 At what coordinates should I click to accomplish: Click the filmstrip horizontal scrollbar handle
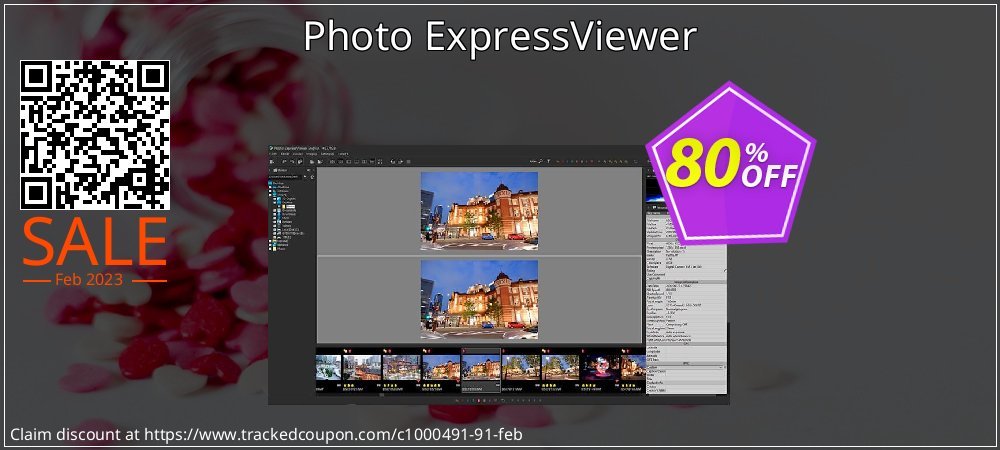pos(381,395)
